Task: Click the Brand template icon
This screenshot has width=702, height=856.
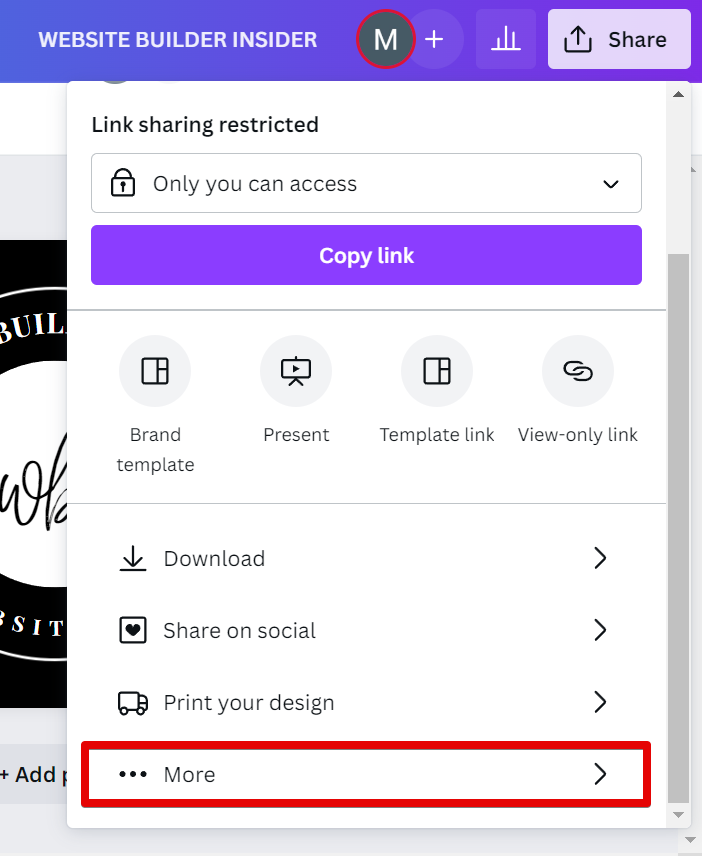Action: 155,372
